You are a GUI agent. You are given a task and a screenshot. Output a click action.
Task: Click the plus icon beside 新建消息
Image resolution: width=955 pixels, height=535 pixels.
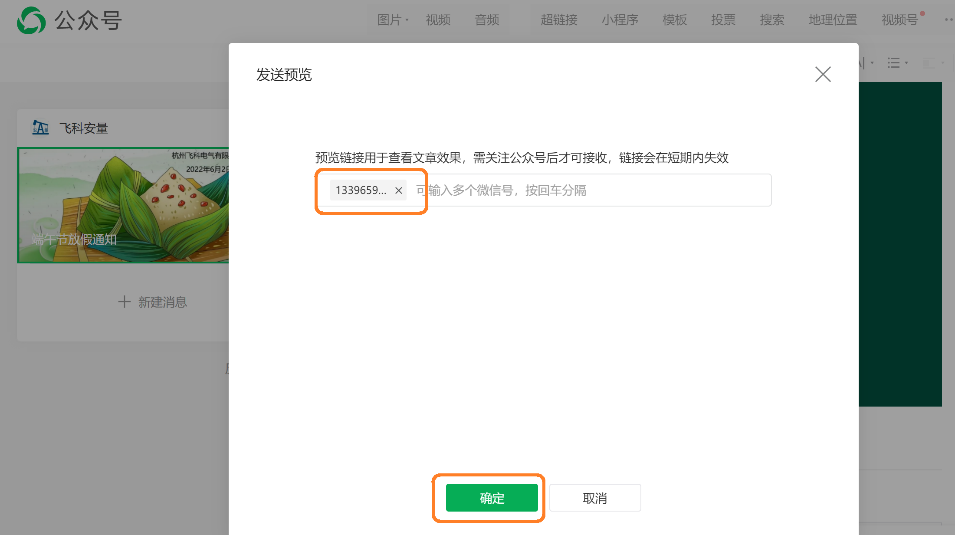pos(124,302)
